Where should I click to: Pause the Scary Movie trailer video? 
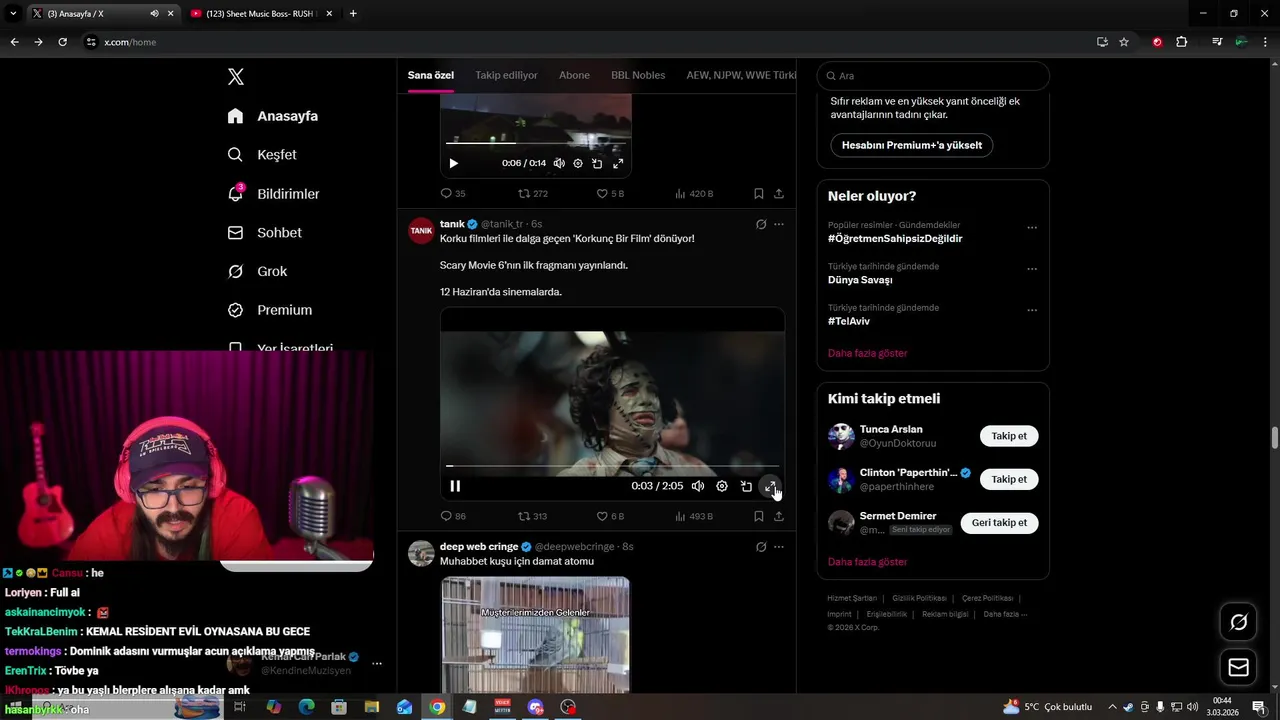tap(455, 486)
